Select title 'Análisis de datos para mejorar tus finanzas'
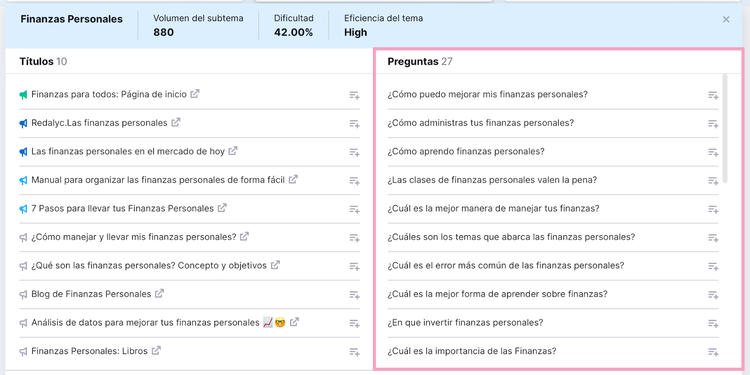The image size is (750, 375). pos(145,322)
